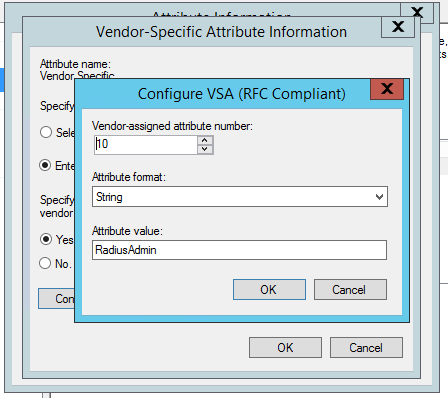Decrement the vendor-assigned attribute number spinner
This screenshot has width=448, height=398.
[x=205, y=149]
